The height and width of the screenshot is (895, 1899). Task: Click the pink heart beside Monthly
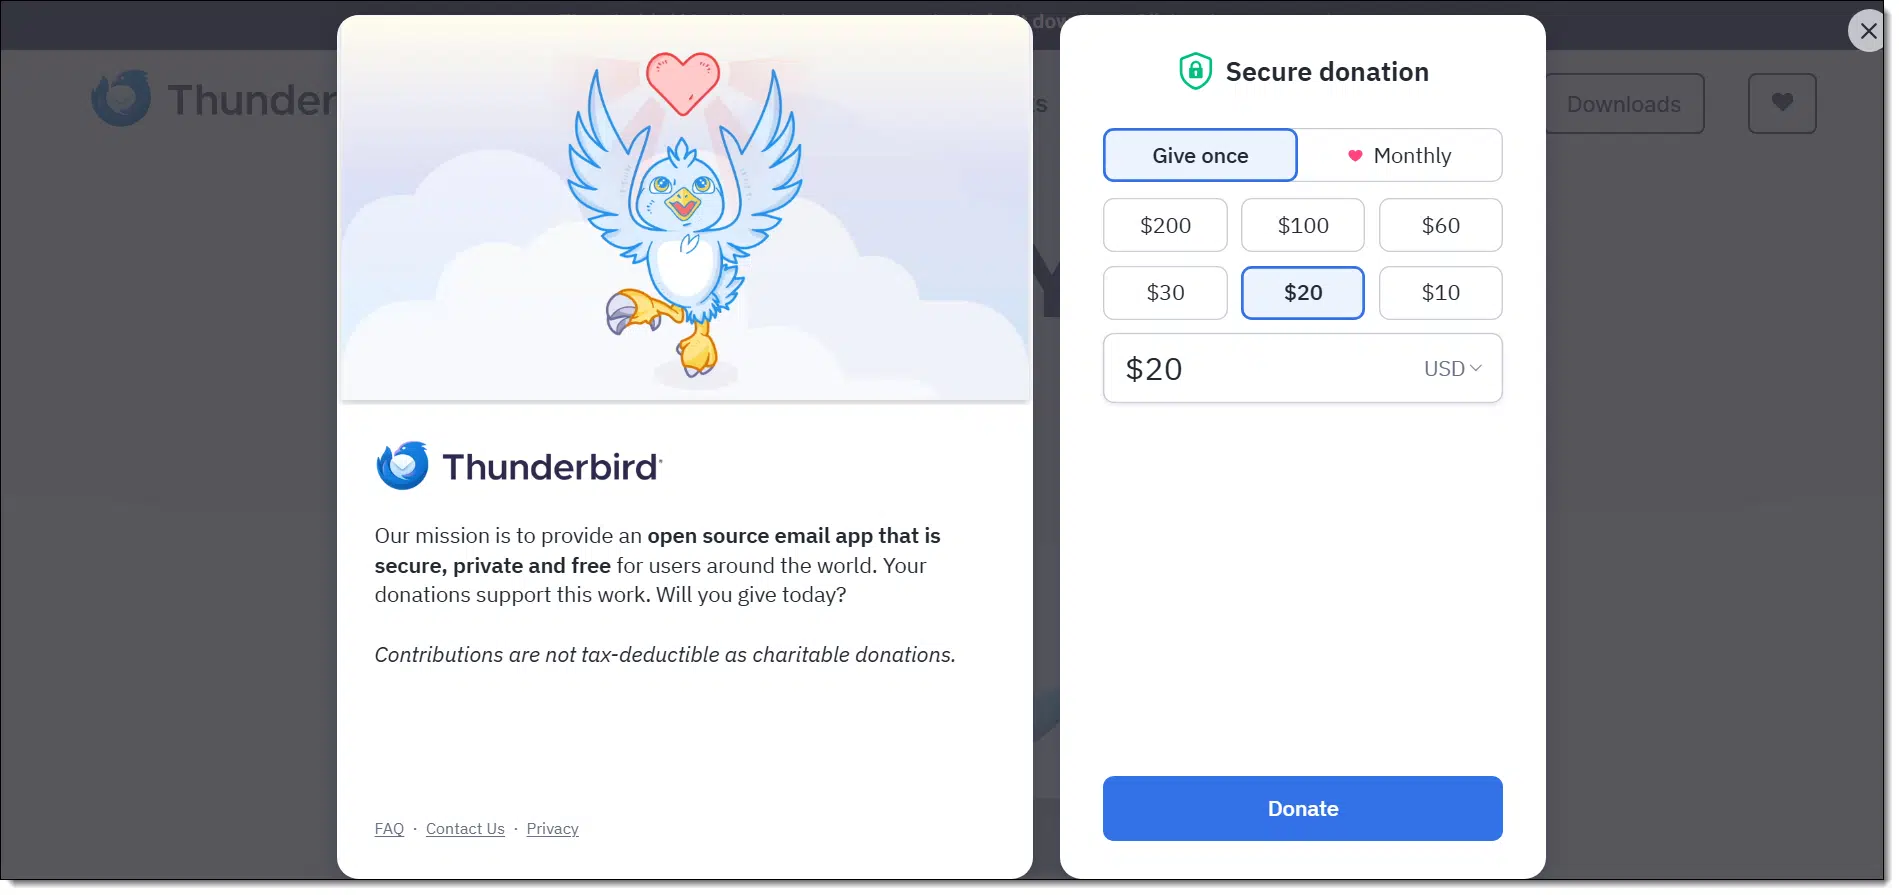pyautogui.click(x=1355, y=156)
